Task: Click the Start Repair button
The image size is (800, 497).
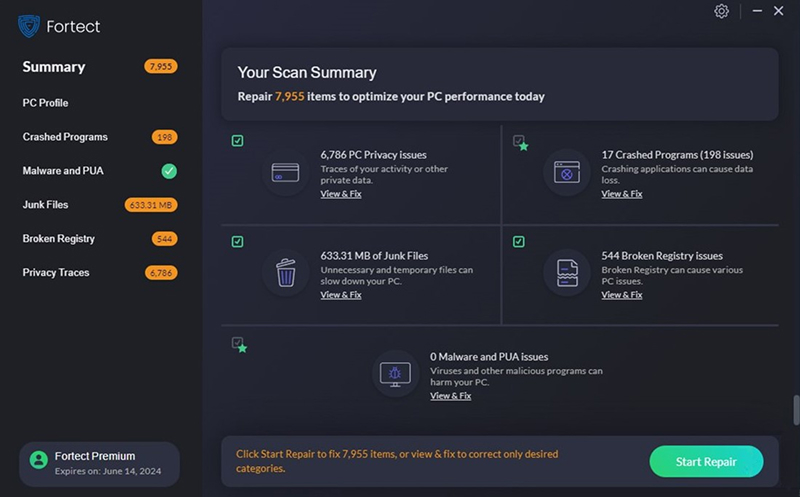Action: coord(706,461)
